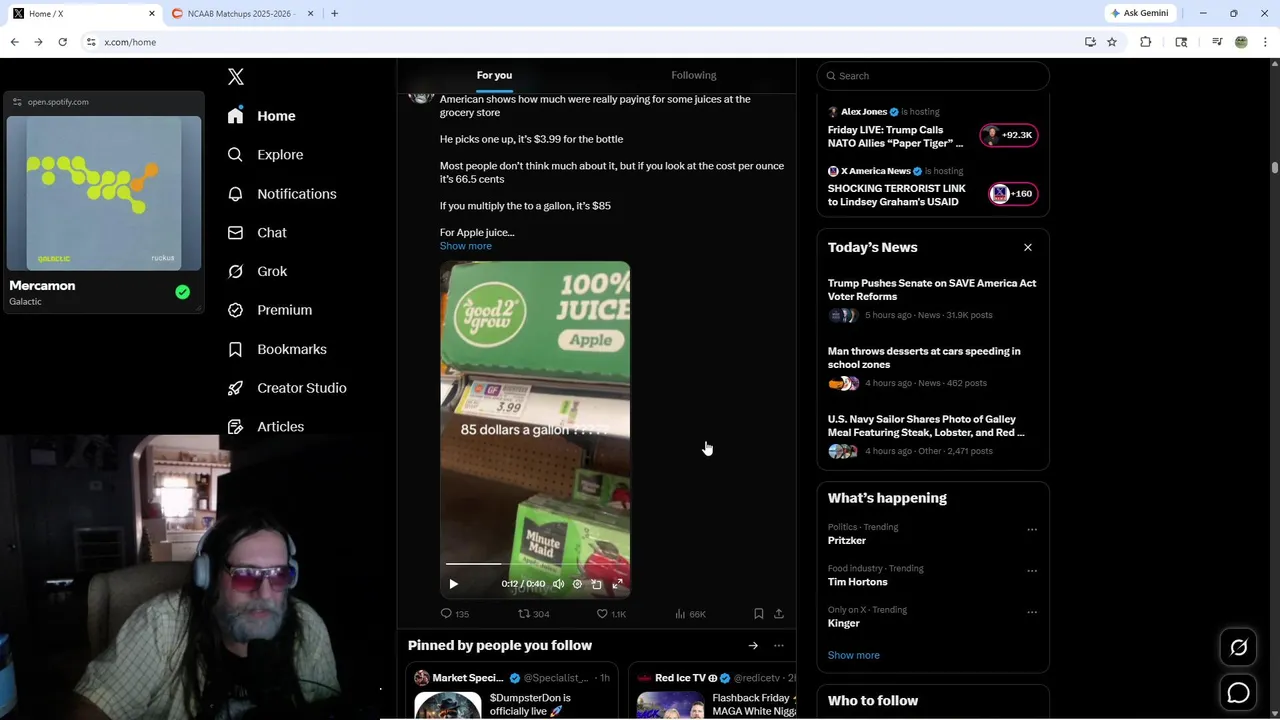Open the Chrome profile avatar
Image resolution: width=1280 pixels, height=720 pixels.
point(1242,42)
